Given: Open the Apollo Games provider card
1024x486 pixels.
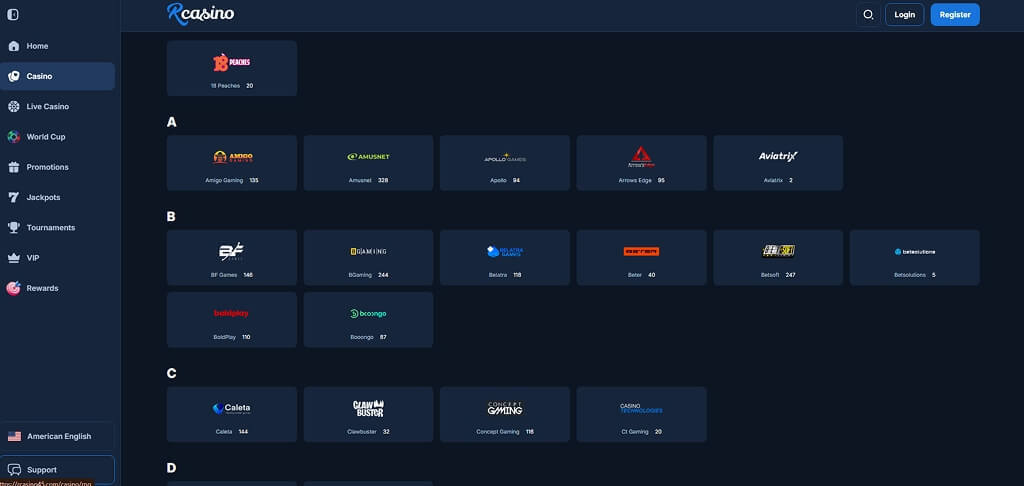Looking at the screenshot, I should [505, 163].
